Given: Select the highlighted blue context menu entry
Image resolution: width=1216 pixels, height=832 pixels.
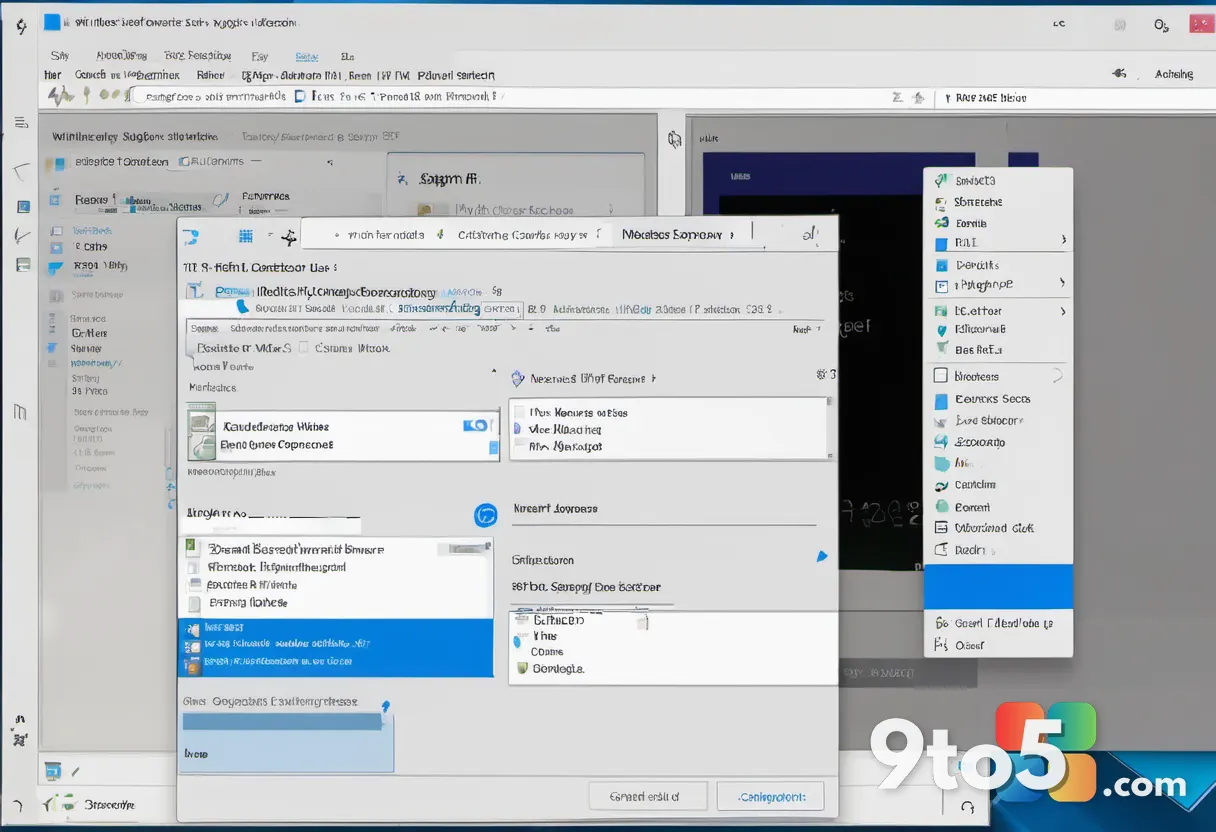Looking at the screenshot, I should point(998,586).
